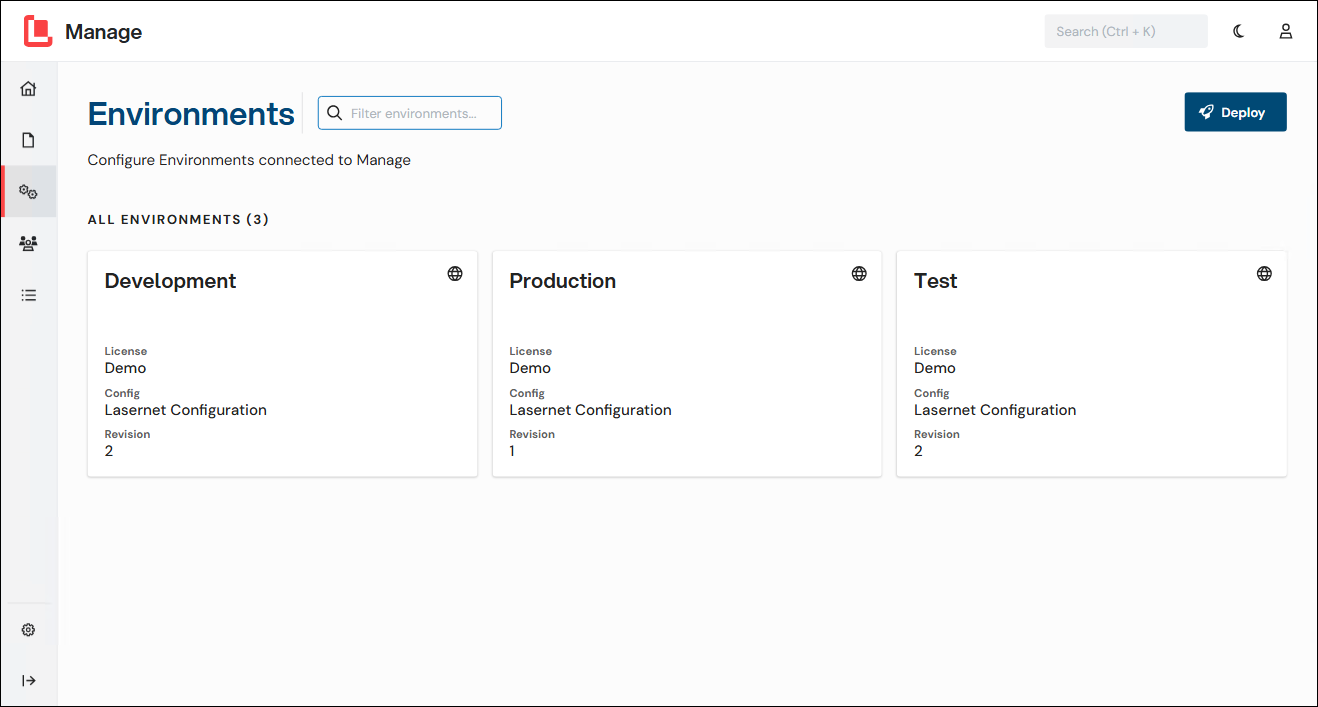Open the document page sidebar icon
Viewport: 1318px width, 707px height.
[28, 140]
